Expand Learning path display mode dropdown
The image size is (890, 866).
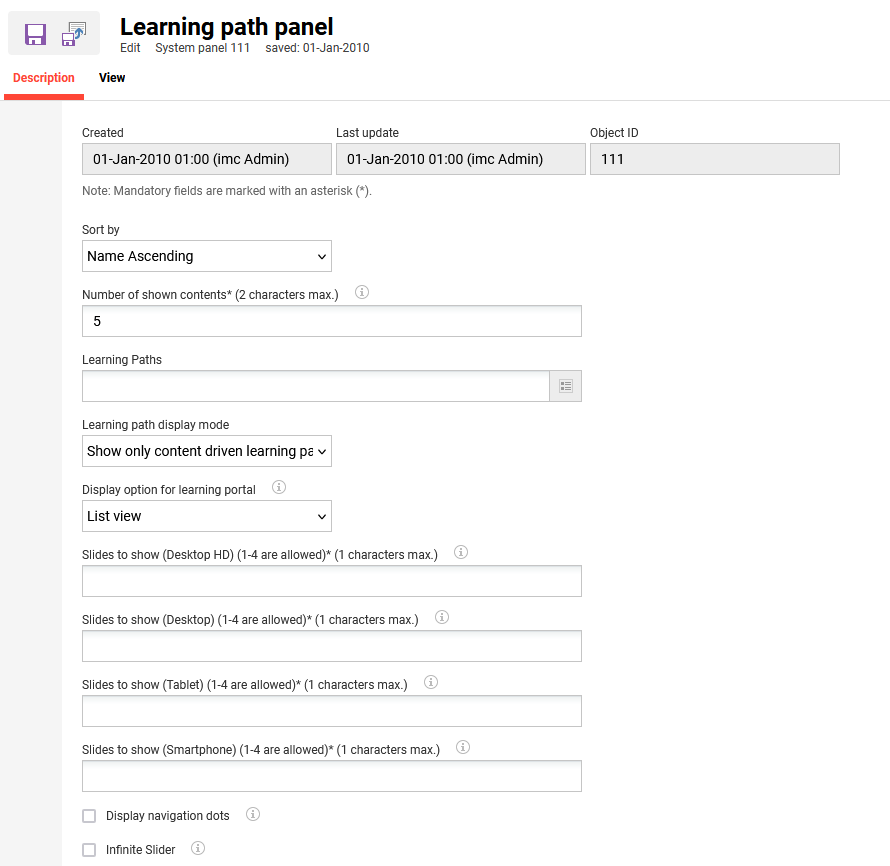pos(207,451)
